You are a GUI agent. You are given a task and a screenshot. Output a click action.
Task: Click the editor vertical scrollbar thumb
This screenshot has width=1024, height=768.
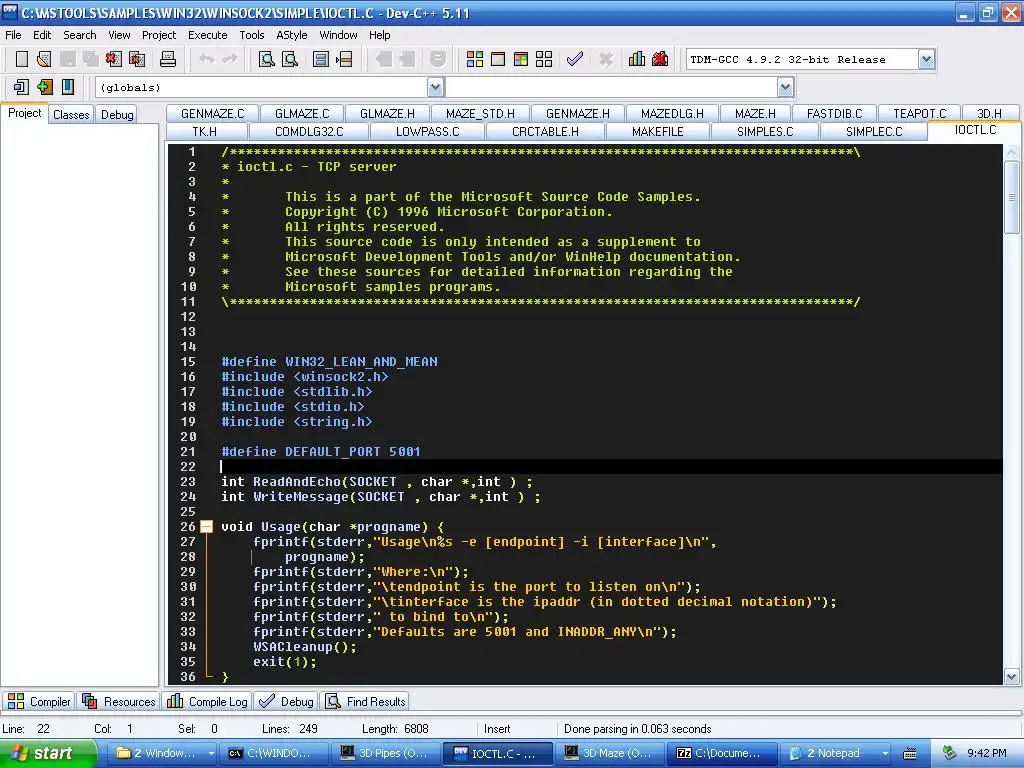click(x=1011, y=197)
